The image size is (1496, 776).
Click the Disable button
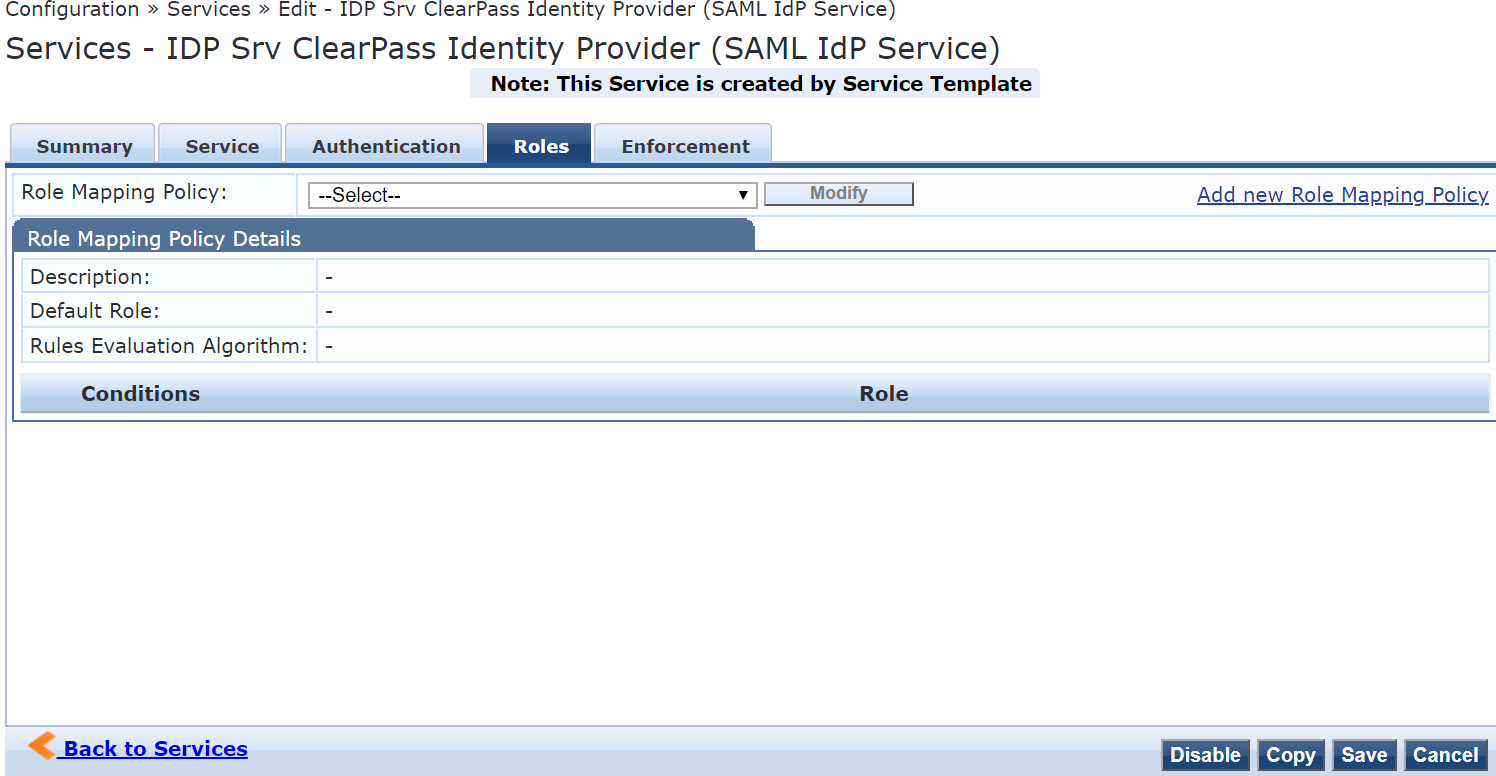(x=1205, y=755)
